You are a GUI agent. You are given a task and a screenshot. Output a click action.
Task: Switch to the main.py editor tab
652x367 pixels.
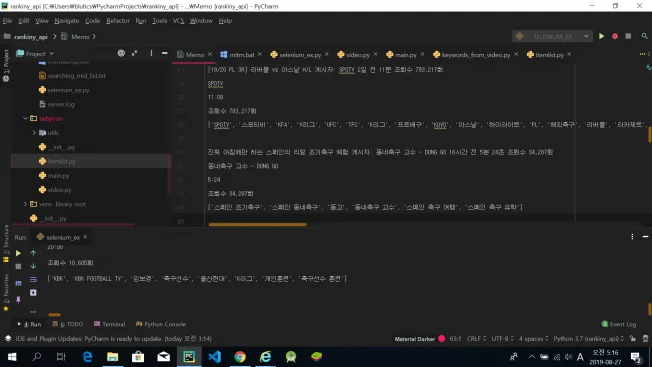pyautogui.click(x=405, y=54)
